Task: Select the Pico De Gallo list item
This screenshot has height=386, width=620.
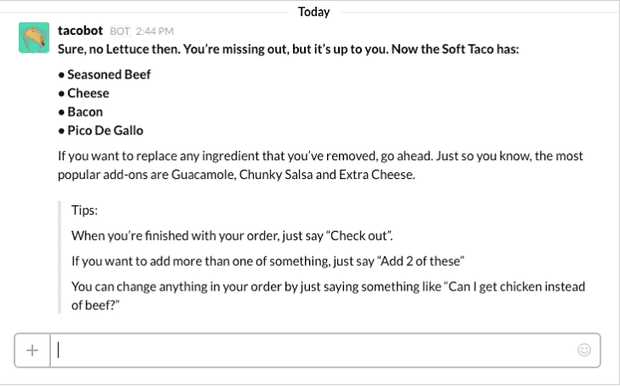Action: (101, 131)
